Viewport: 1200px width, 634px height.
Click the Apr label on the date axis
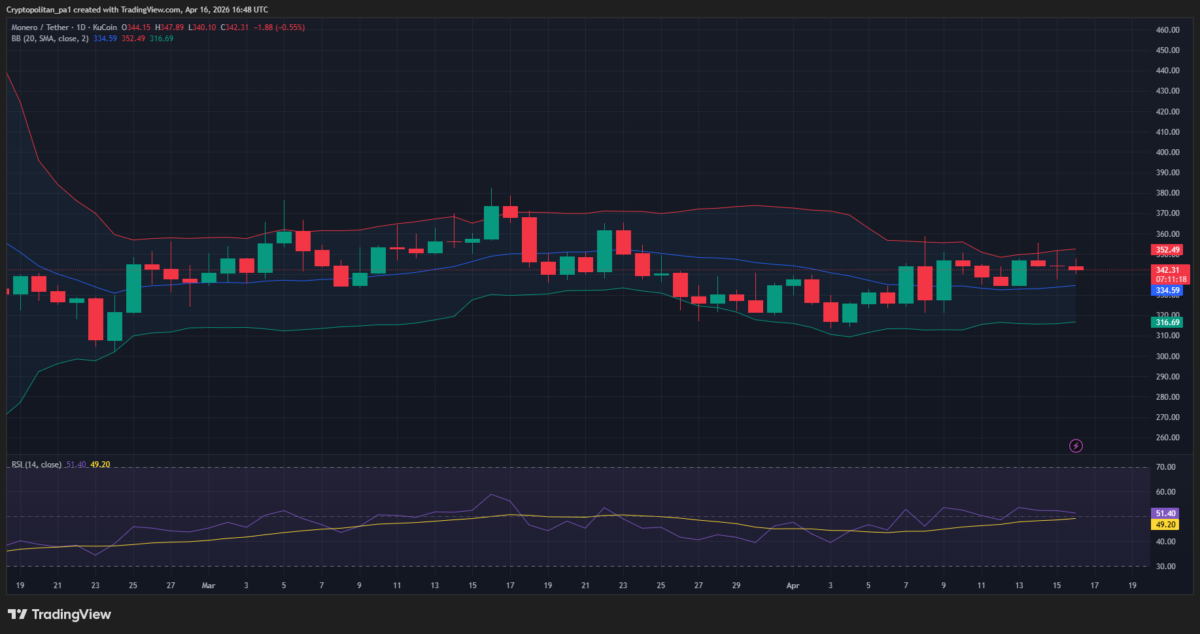792,585
